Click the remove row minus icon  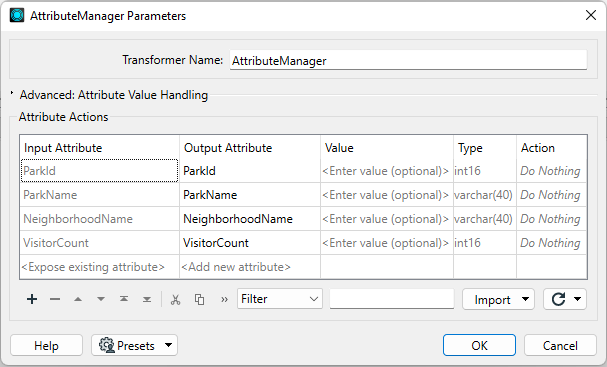tap(55, 299)
